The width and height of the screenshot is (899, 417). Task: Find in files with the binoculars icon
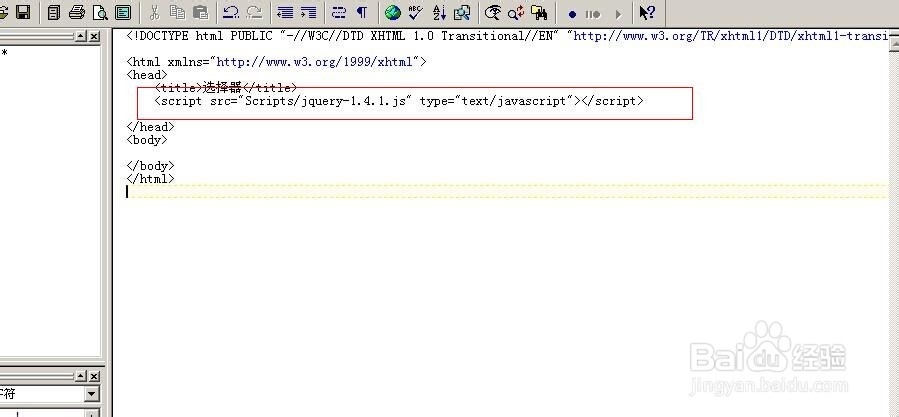539,12
